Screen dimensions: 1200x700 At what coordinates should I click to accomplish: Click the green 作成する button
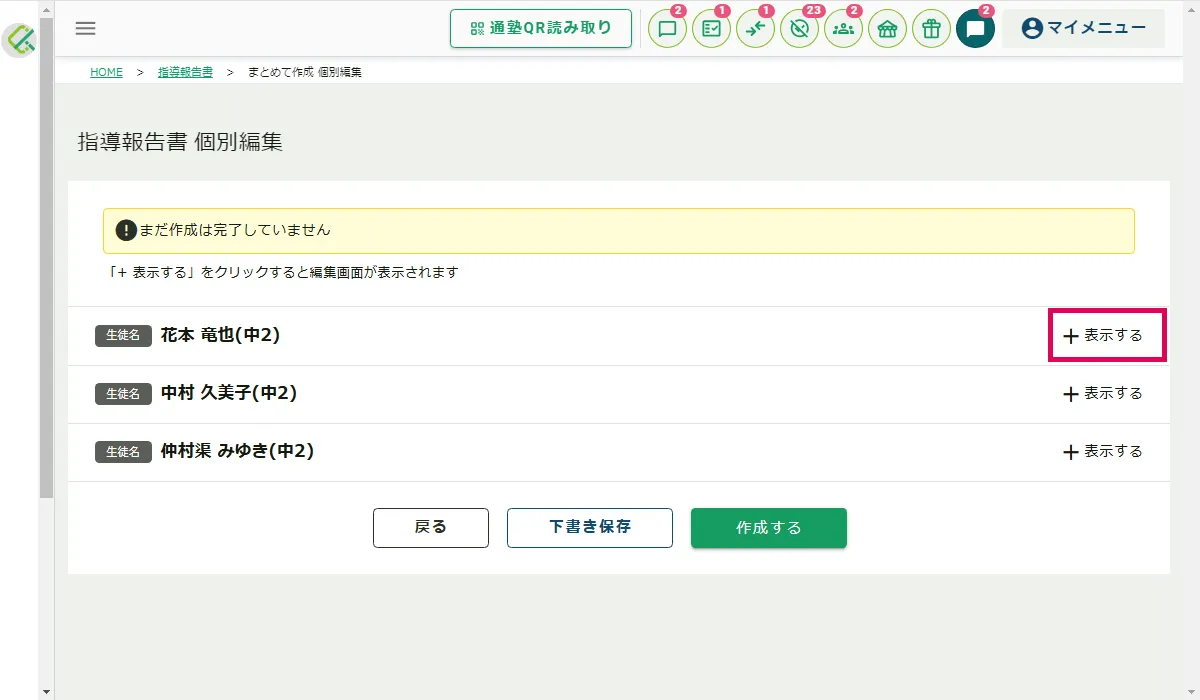point(769,528)
